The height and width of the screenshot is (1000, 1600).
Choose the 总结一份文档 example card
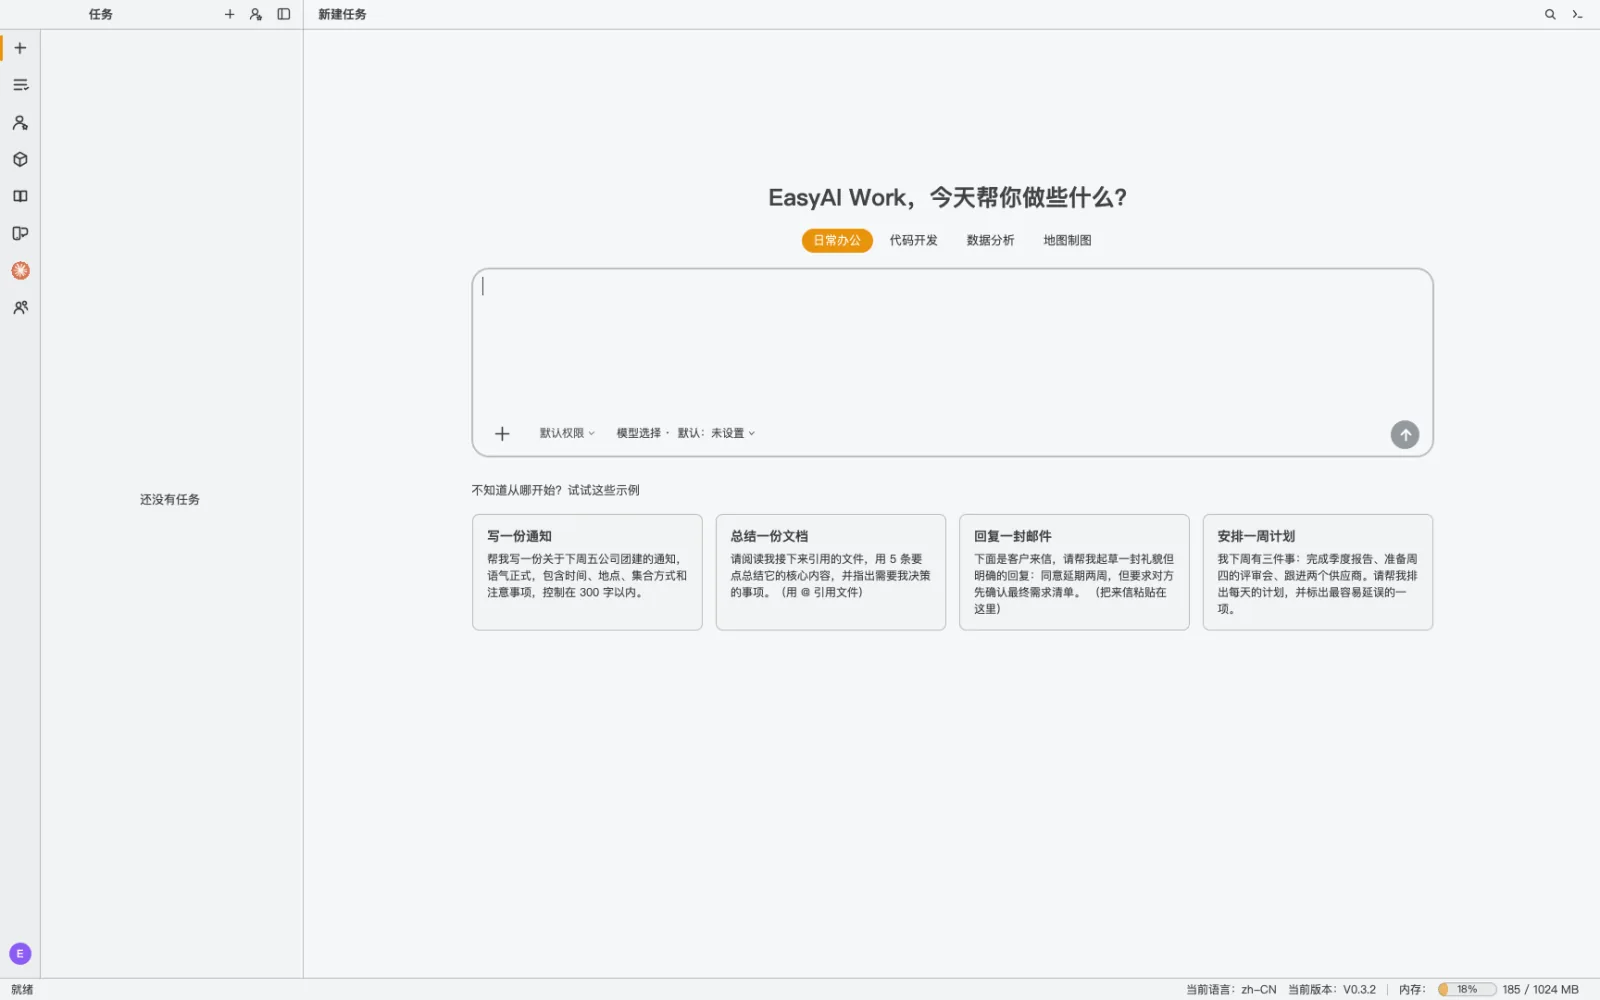[x=831, y=572]
